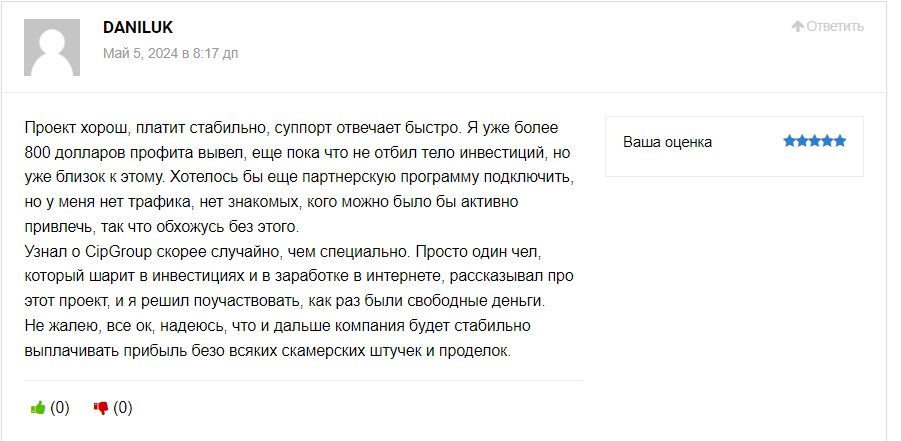
Task: Select the fourth rating star
Action: (827, 141)
